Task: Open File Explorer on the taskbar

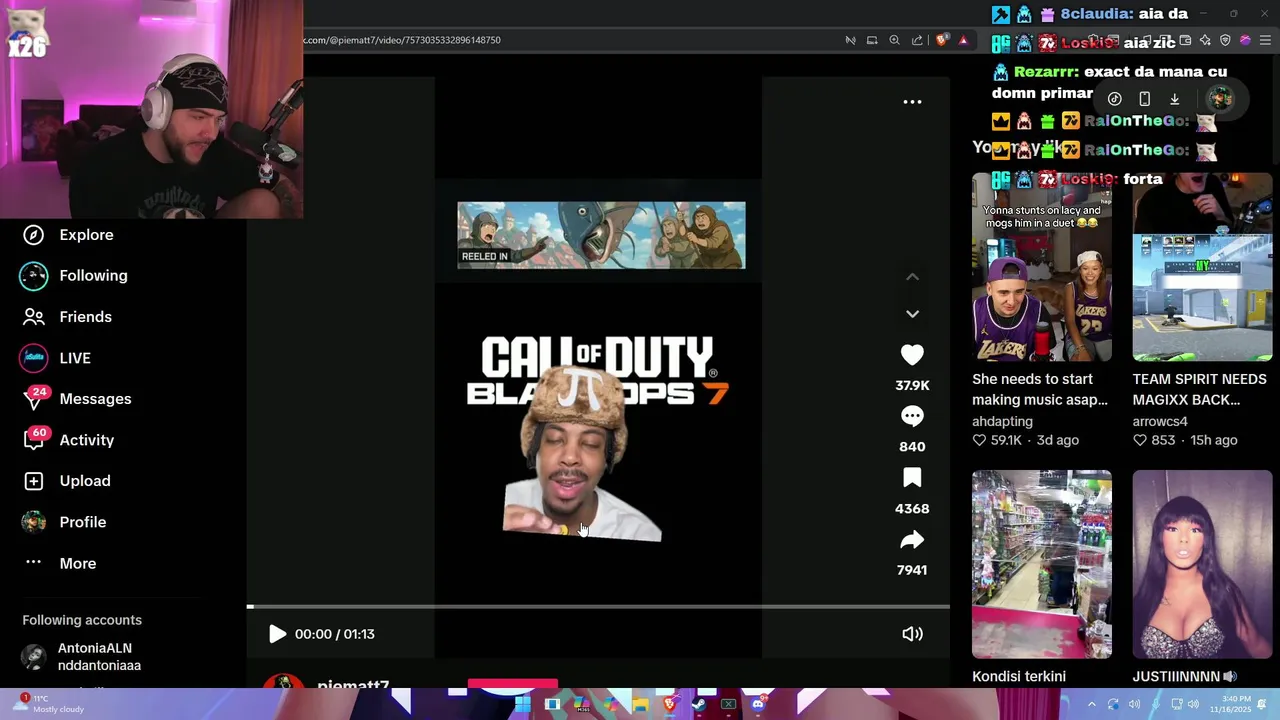Action: [641, 704]
